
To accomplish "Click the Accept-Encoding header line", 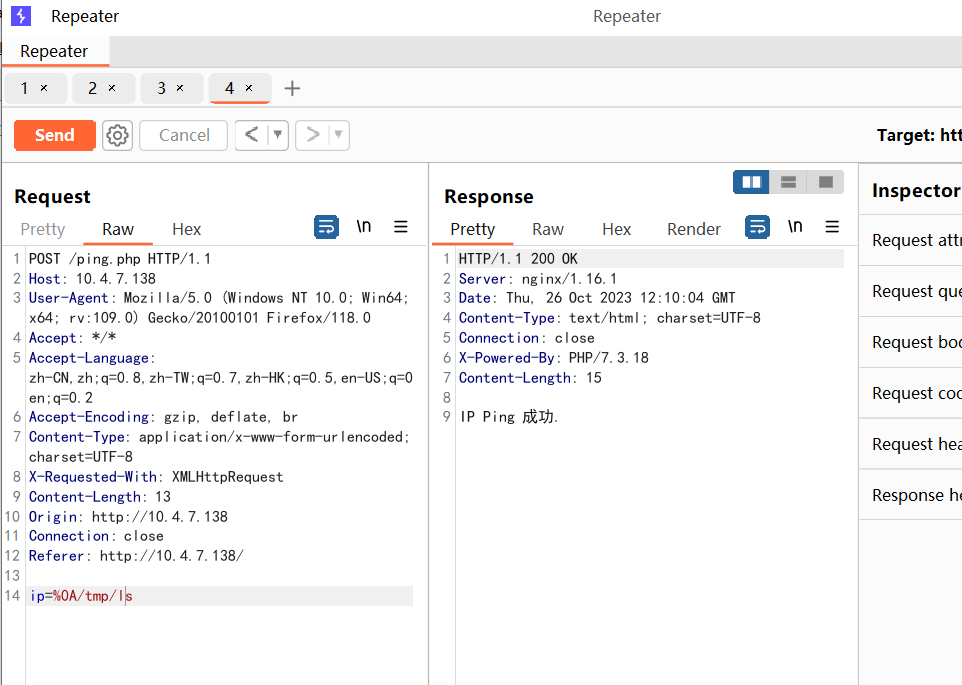I will click(163, 417).
